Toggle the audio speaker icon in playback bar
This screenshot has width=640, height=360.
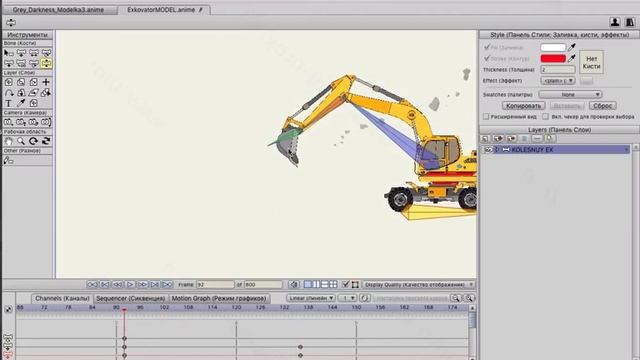[294, 284]
